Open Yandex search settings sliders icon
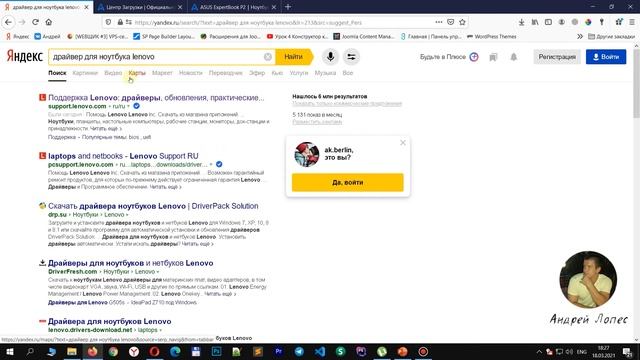The image size is (640, 360). (x=351, y=57)
